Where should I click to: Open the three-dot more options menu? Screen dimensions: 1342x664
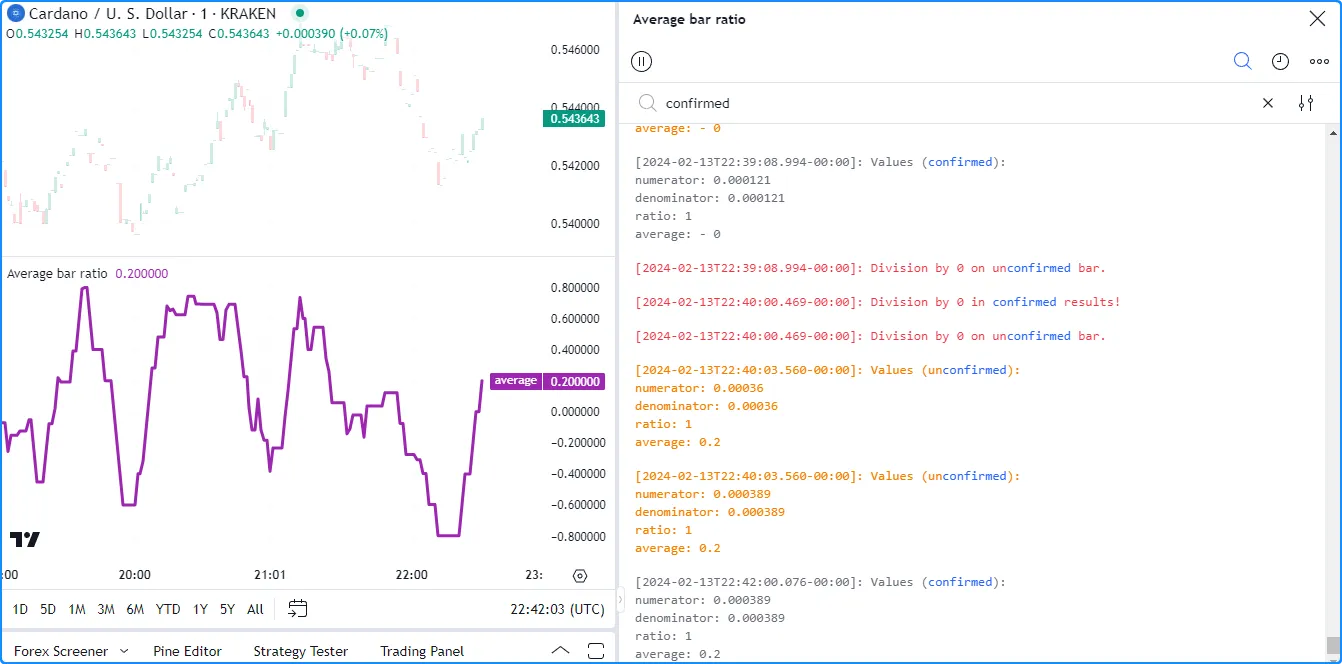tap(1319, 61)
